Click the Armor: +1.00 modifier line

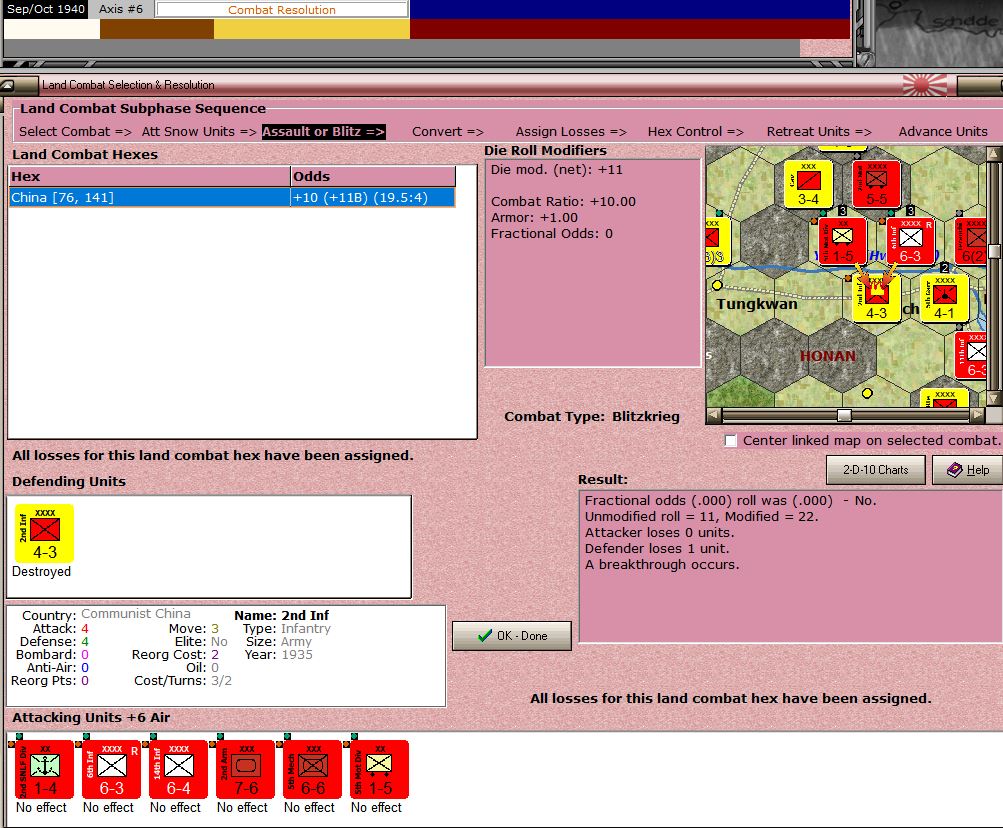pos(534,218)
